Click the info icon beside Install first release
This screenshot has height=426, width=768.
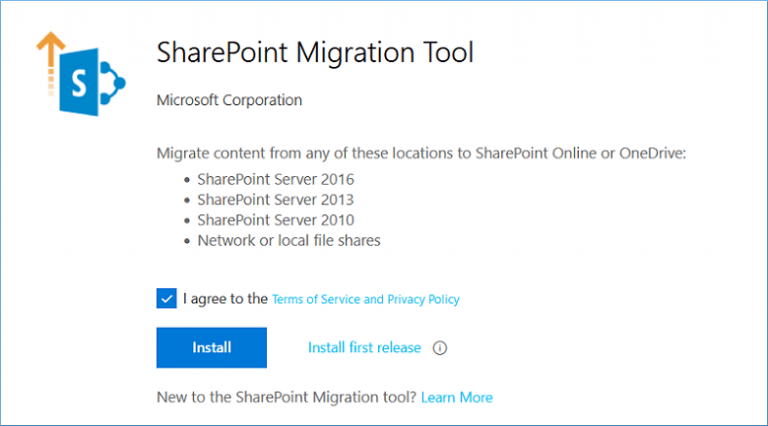click(439, 349)
